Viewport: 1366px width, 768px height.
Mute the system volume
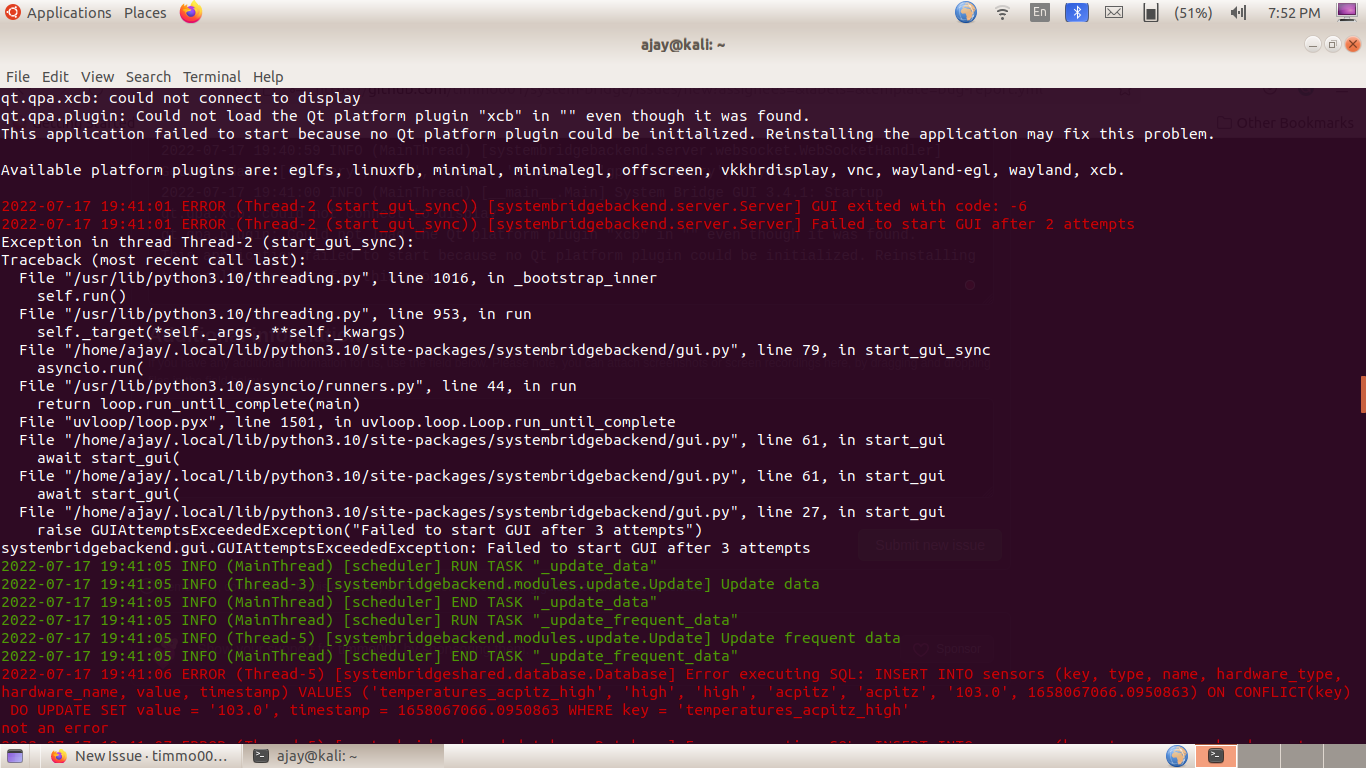(1239, 13)
